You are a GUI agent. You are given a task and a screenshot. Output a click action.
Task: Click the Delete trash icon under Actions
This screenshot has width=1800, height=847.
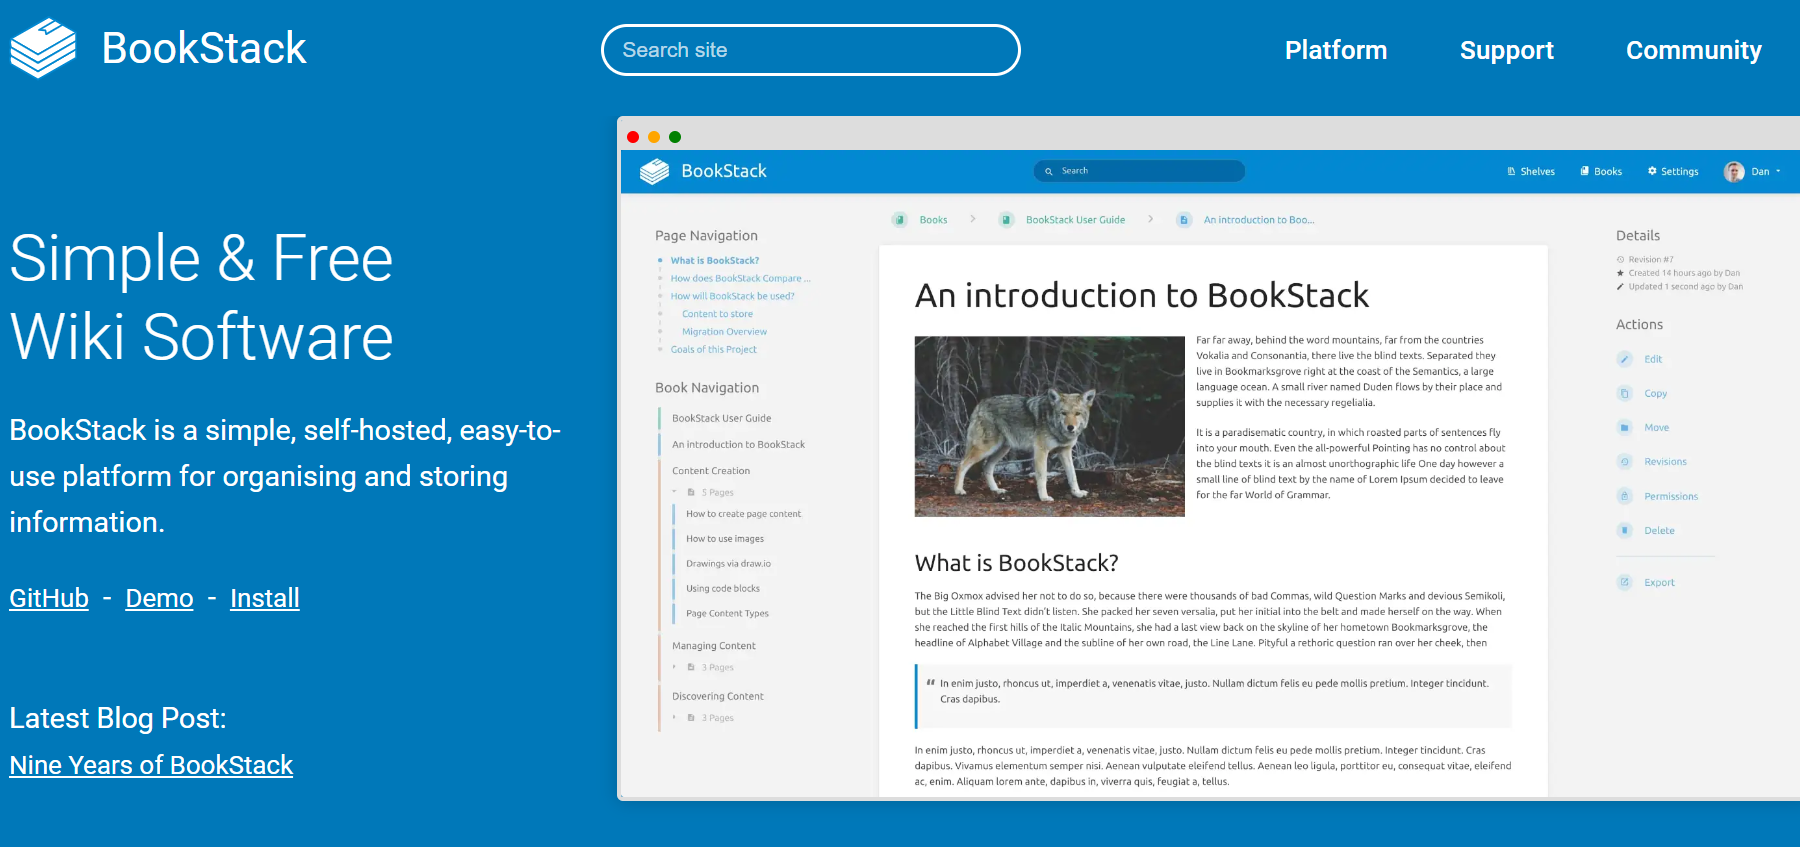(x=1625, y=531)
